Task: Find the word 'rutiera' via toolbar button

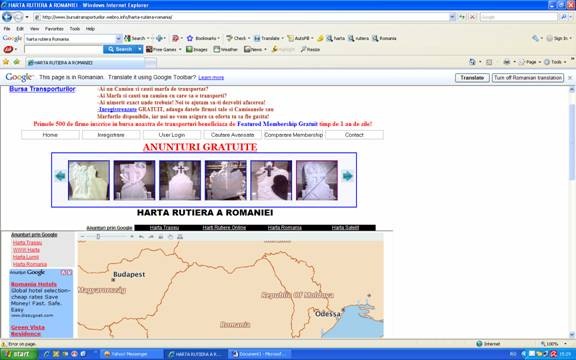Action: coord(359,38)
